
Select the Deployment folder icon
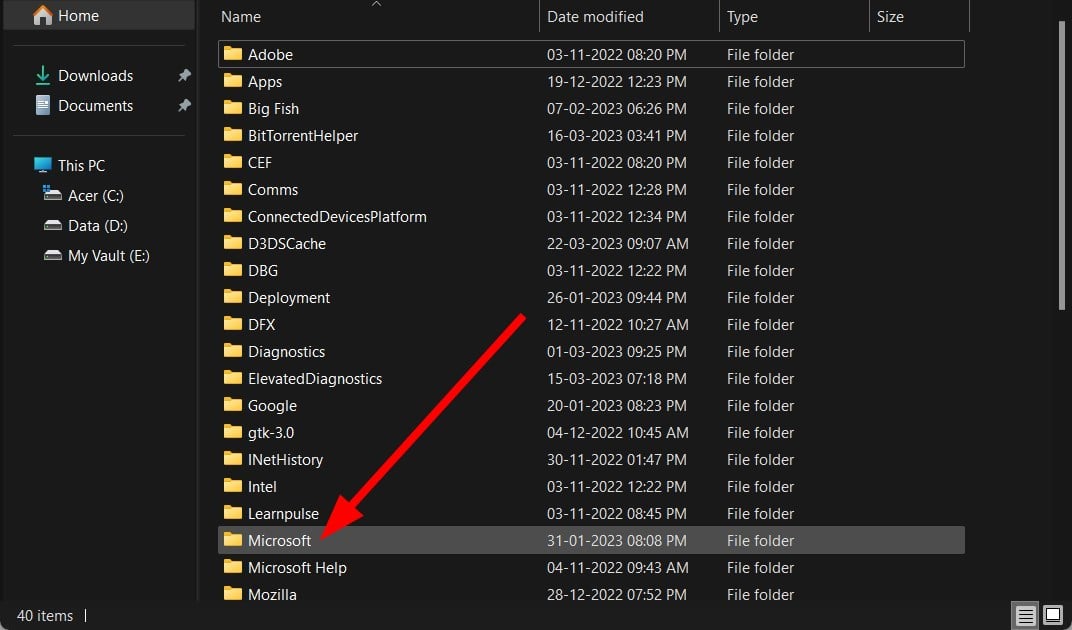pyautogui.click(x=233, y=297)
